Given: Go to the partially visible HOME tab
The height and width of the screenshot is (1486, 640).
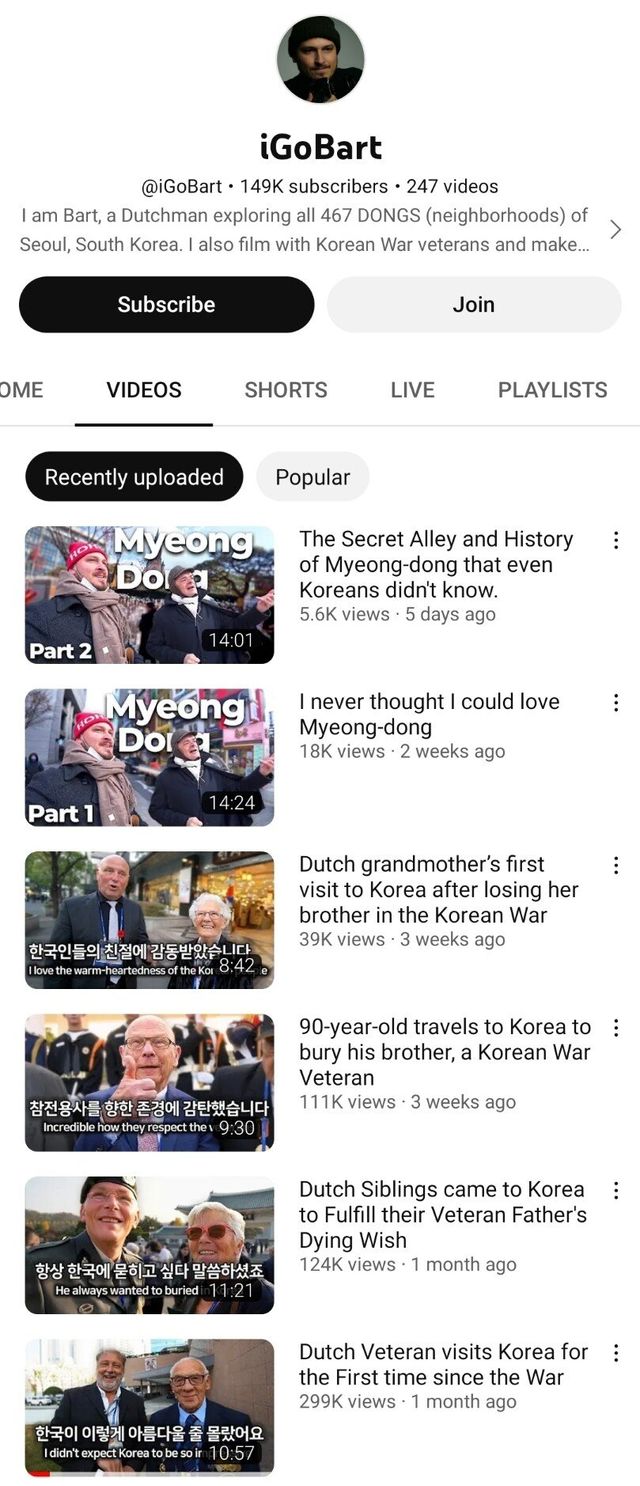Looking at the screenshot, I should tap(21, 390).
